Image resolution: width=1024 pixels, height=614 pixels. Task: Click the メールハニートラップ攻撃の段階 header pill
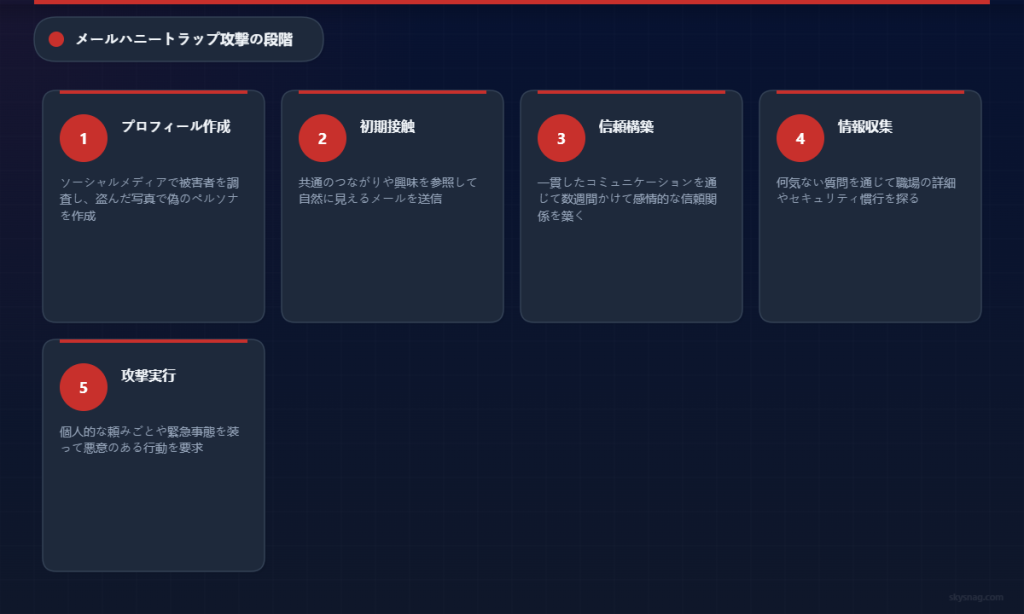click(178, 39)
